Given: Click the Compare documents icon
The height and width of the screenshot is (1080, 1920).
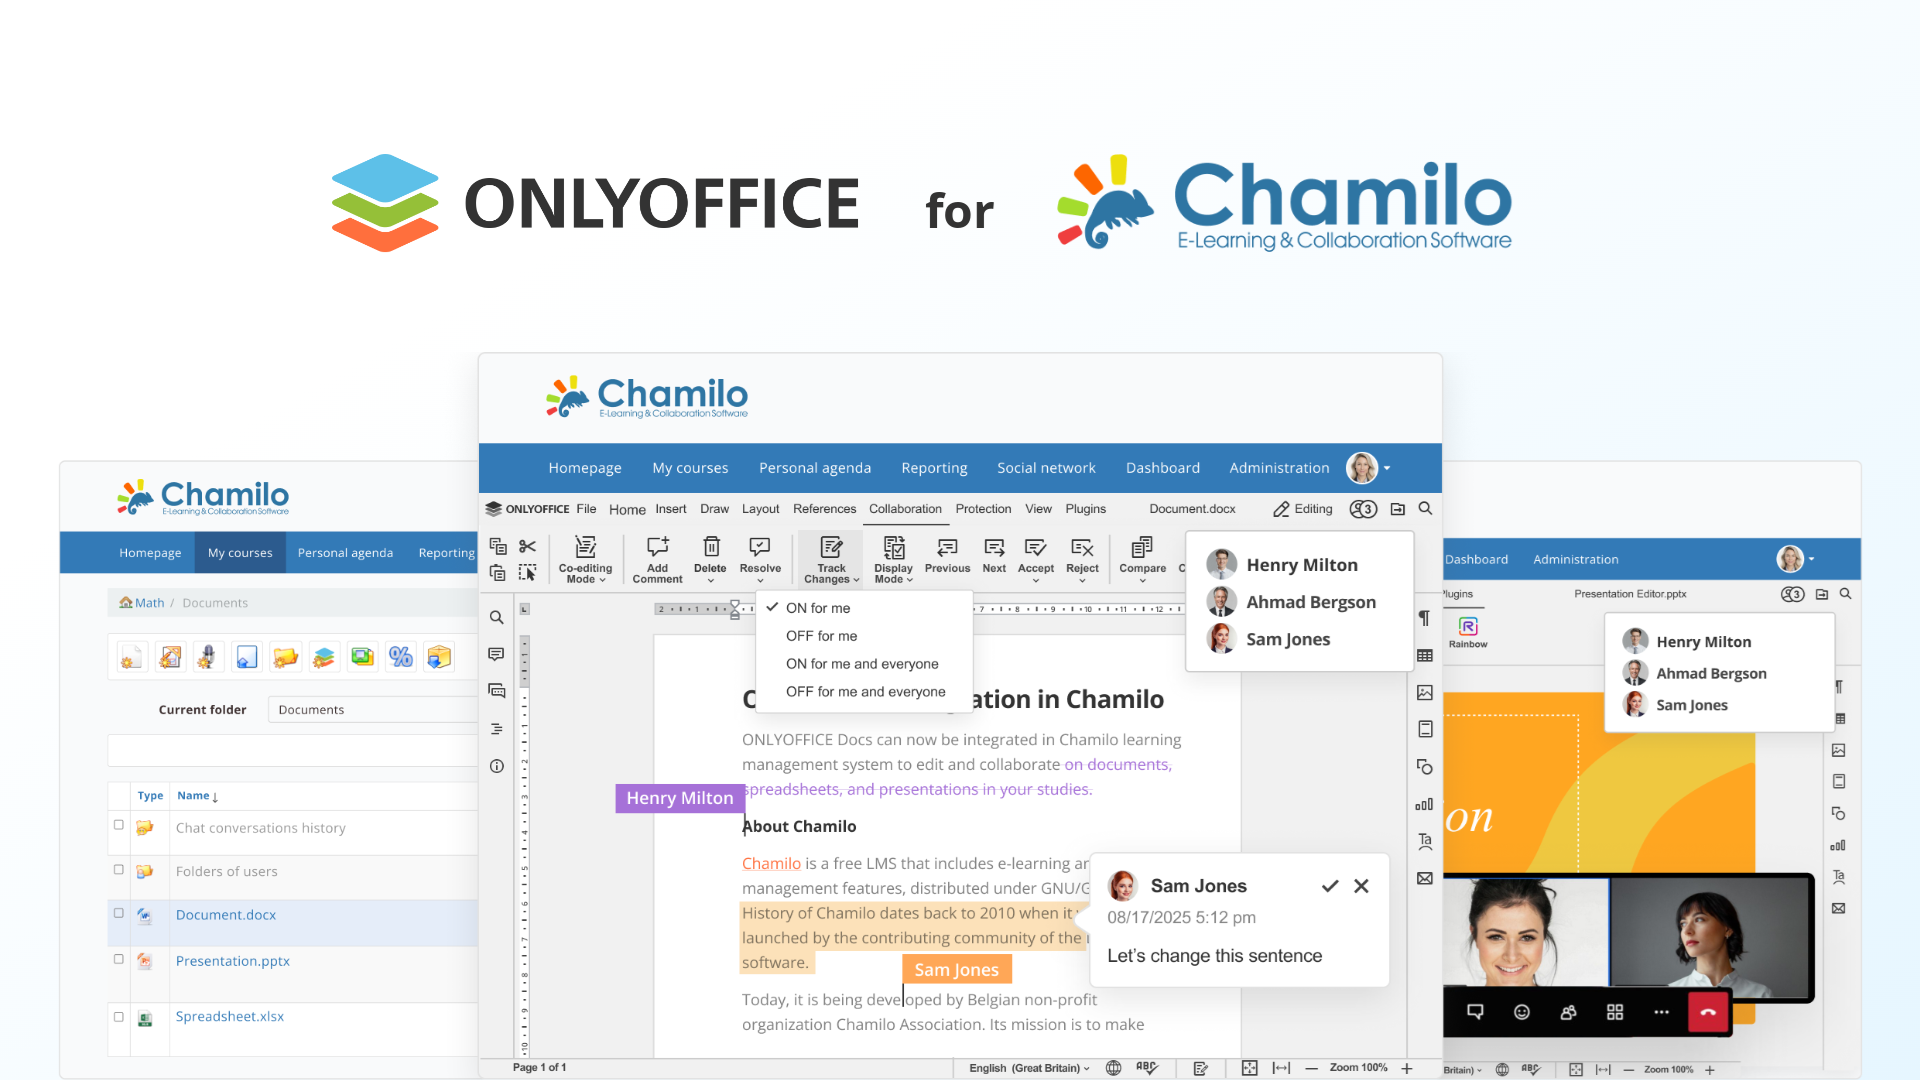Looking at the screenshot, I should pos(1141,548).
